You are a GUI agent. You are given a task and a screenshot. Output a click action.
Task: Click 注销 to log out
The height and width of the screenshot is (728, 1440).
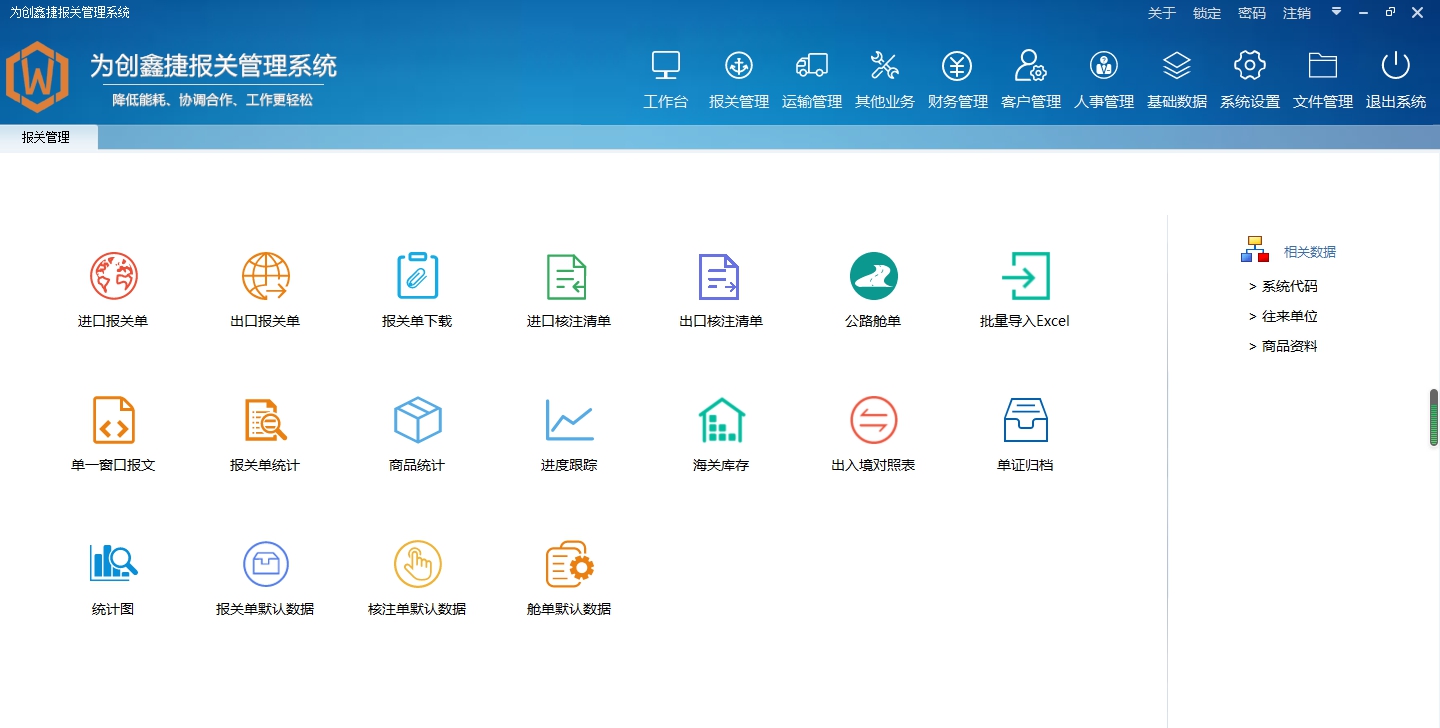pyautogui.click(x=1296, y=13)
